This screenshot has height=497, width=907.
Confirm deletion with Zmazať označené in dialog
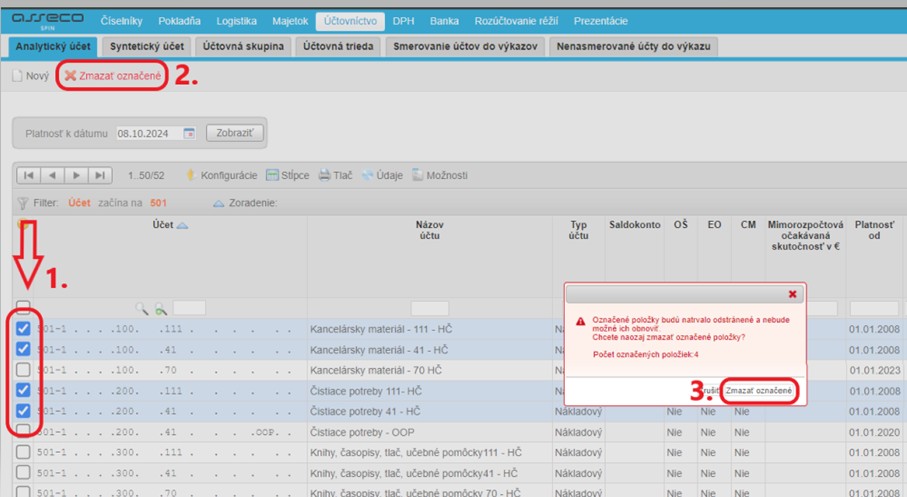[759, 389]
